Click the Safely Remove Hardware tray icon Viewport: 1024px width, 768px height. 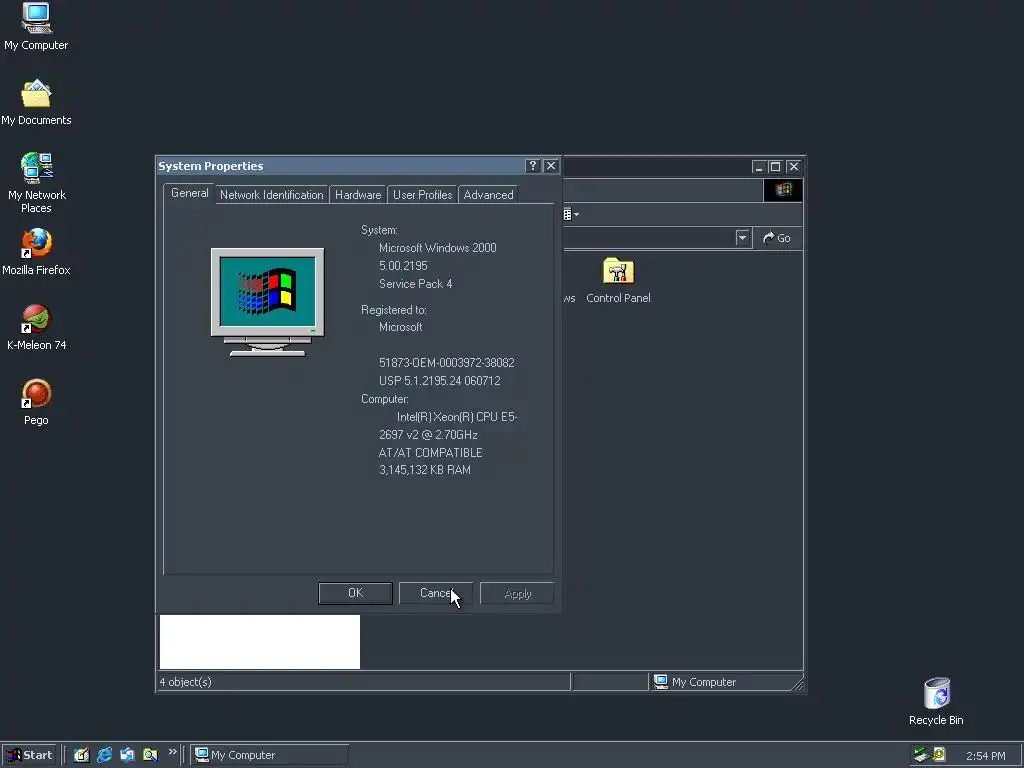(x=921, y=755)
